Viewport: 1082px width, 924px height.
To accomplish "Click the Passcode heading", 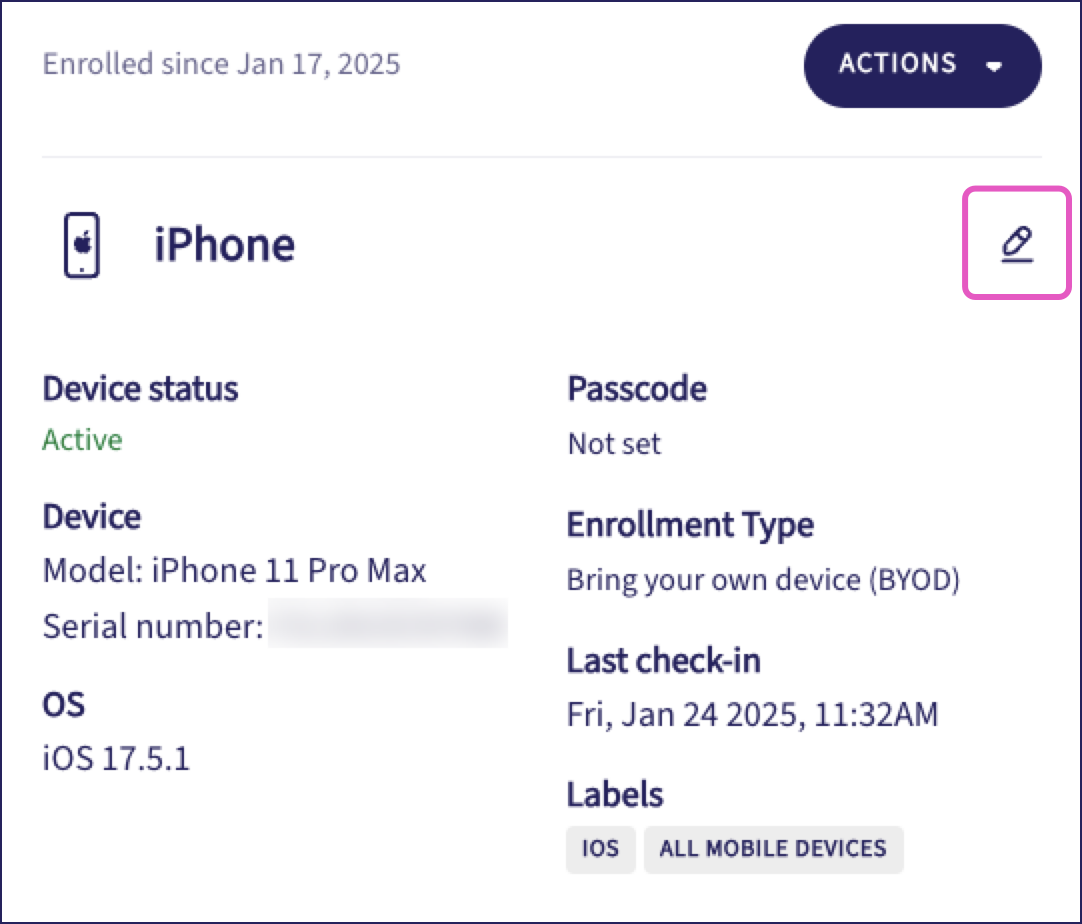I will (637, 388).
